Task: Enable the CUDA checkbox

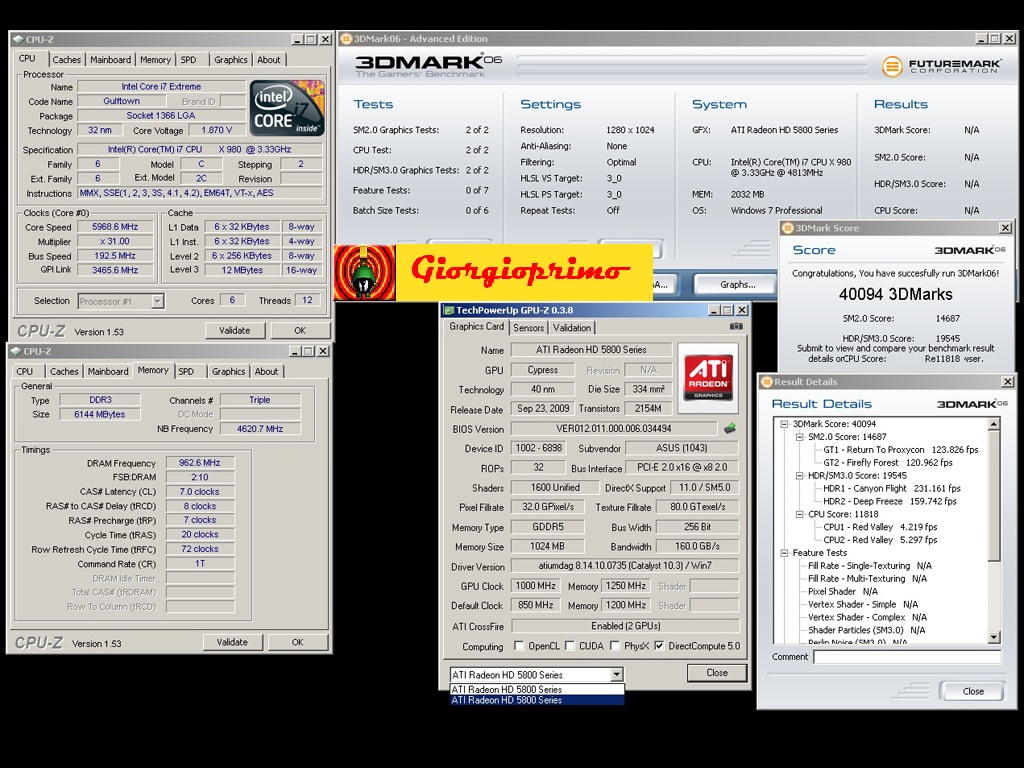Action: [x=569, y=646]
